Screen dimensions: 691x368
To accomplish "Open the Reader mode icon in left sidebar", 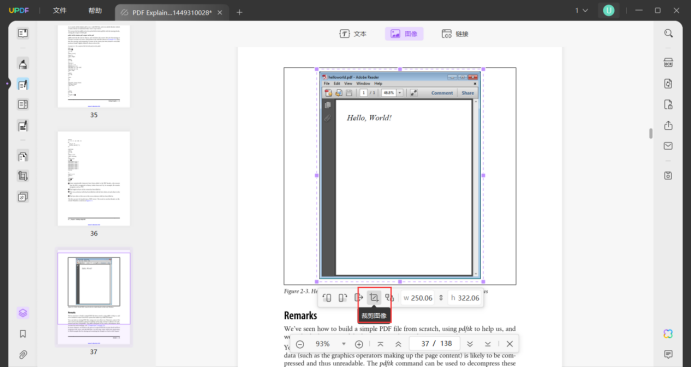I will tap(23, 33).
